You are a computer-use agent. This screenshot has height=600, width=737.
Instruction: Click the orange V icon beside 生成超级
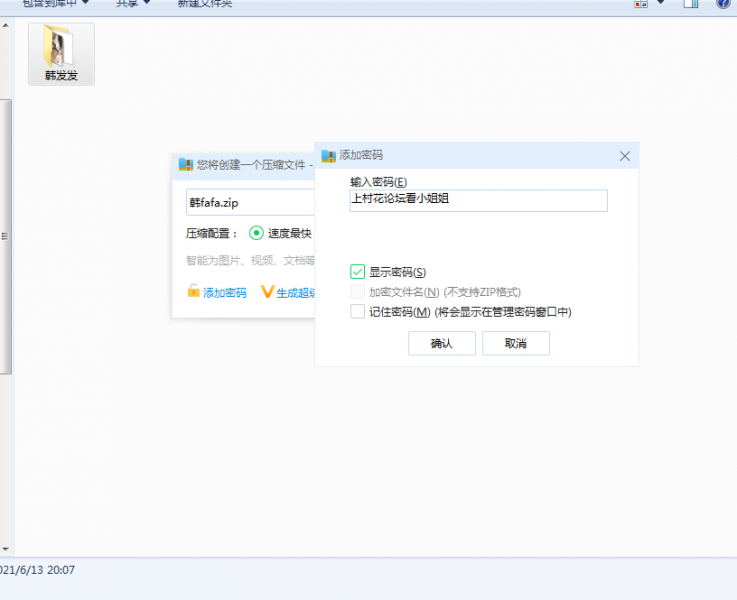point(266,292)
